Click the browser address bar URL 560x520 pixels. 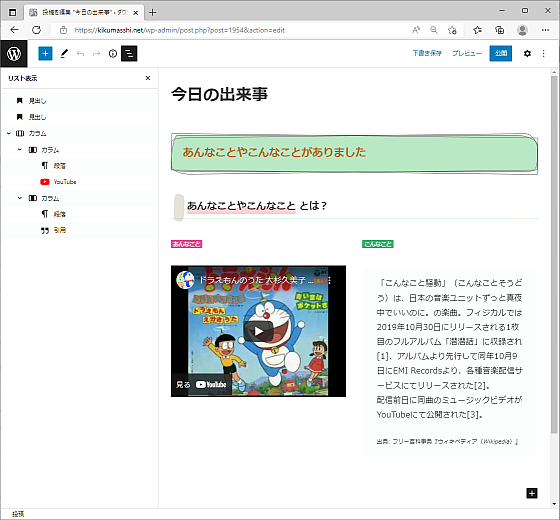point(179,30)
